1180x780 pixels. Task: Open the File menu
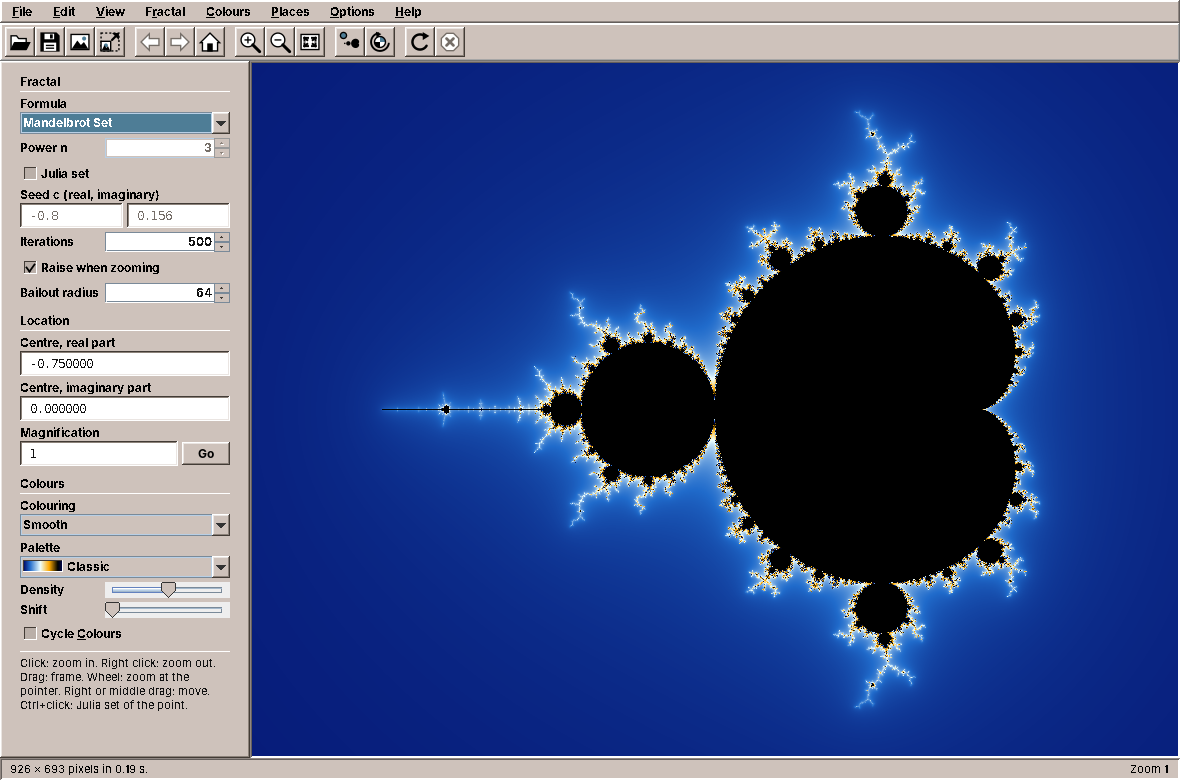tap(22, 11)
